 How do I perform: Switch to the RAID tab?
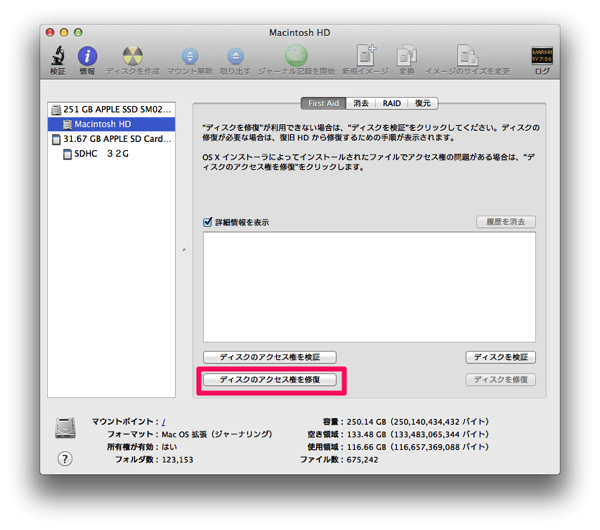[391, 103]
